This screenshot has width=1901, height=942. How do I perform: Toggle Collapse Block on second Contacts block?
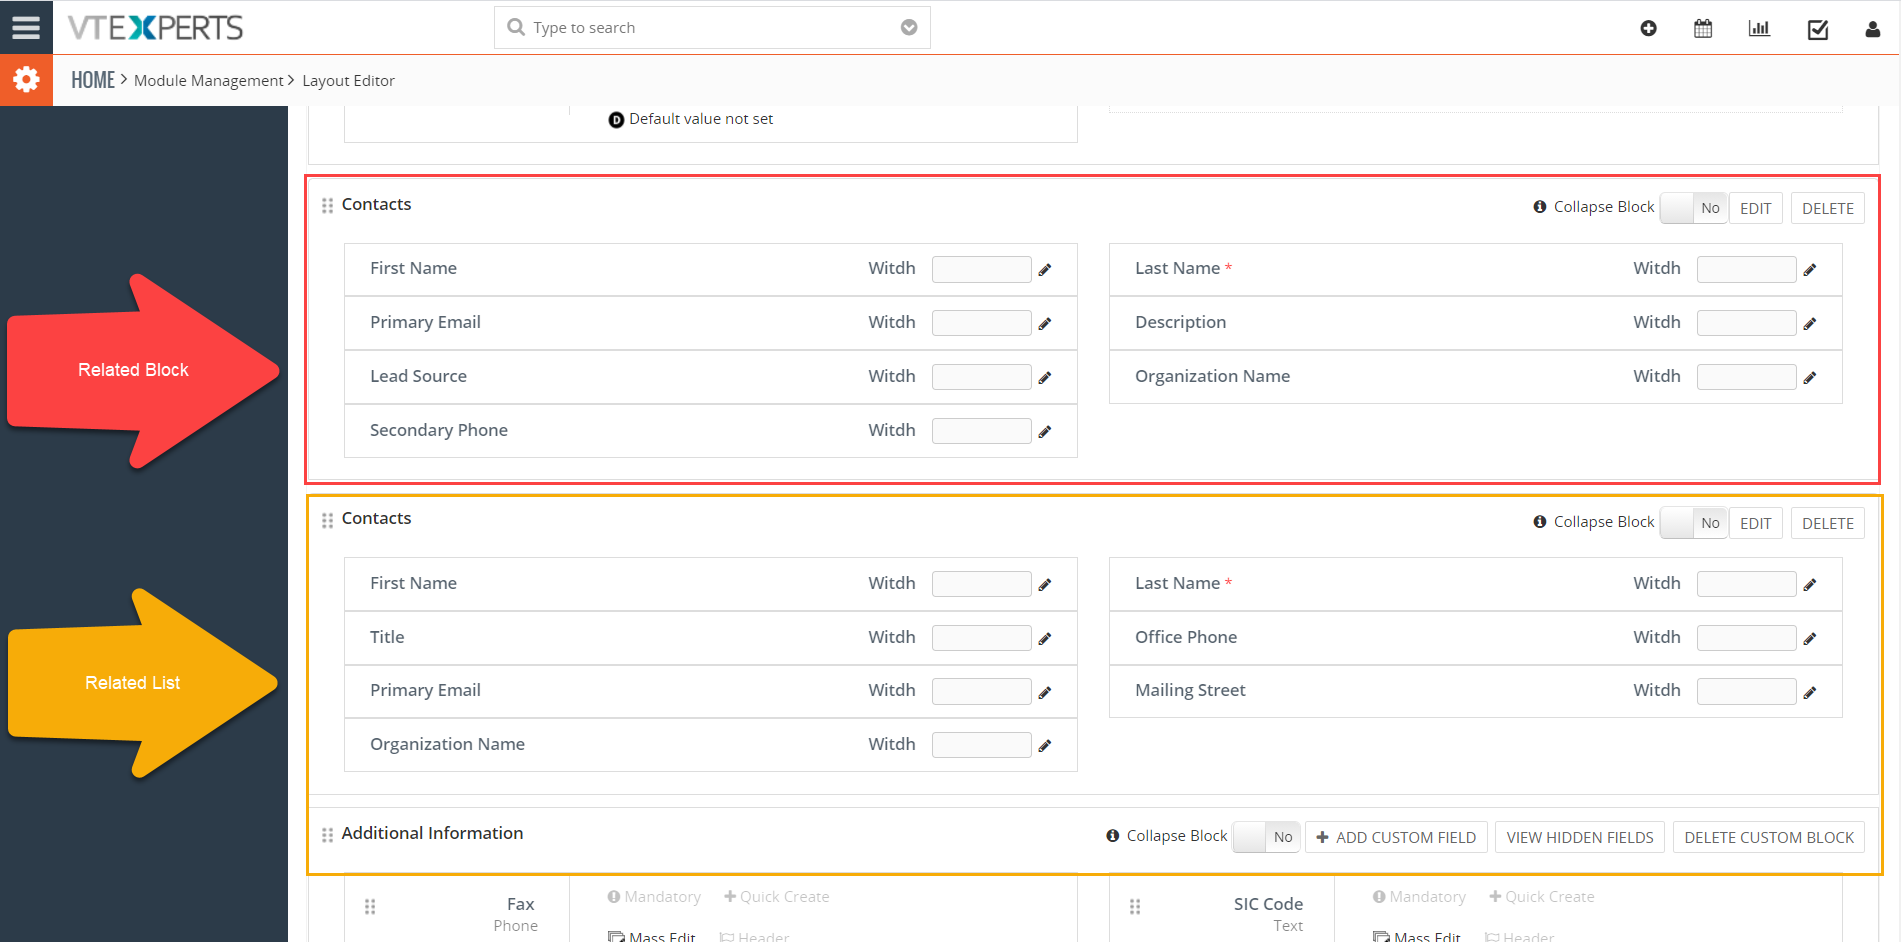pyautogui.click(x=1693, y=523)
